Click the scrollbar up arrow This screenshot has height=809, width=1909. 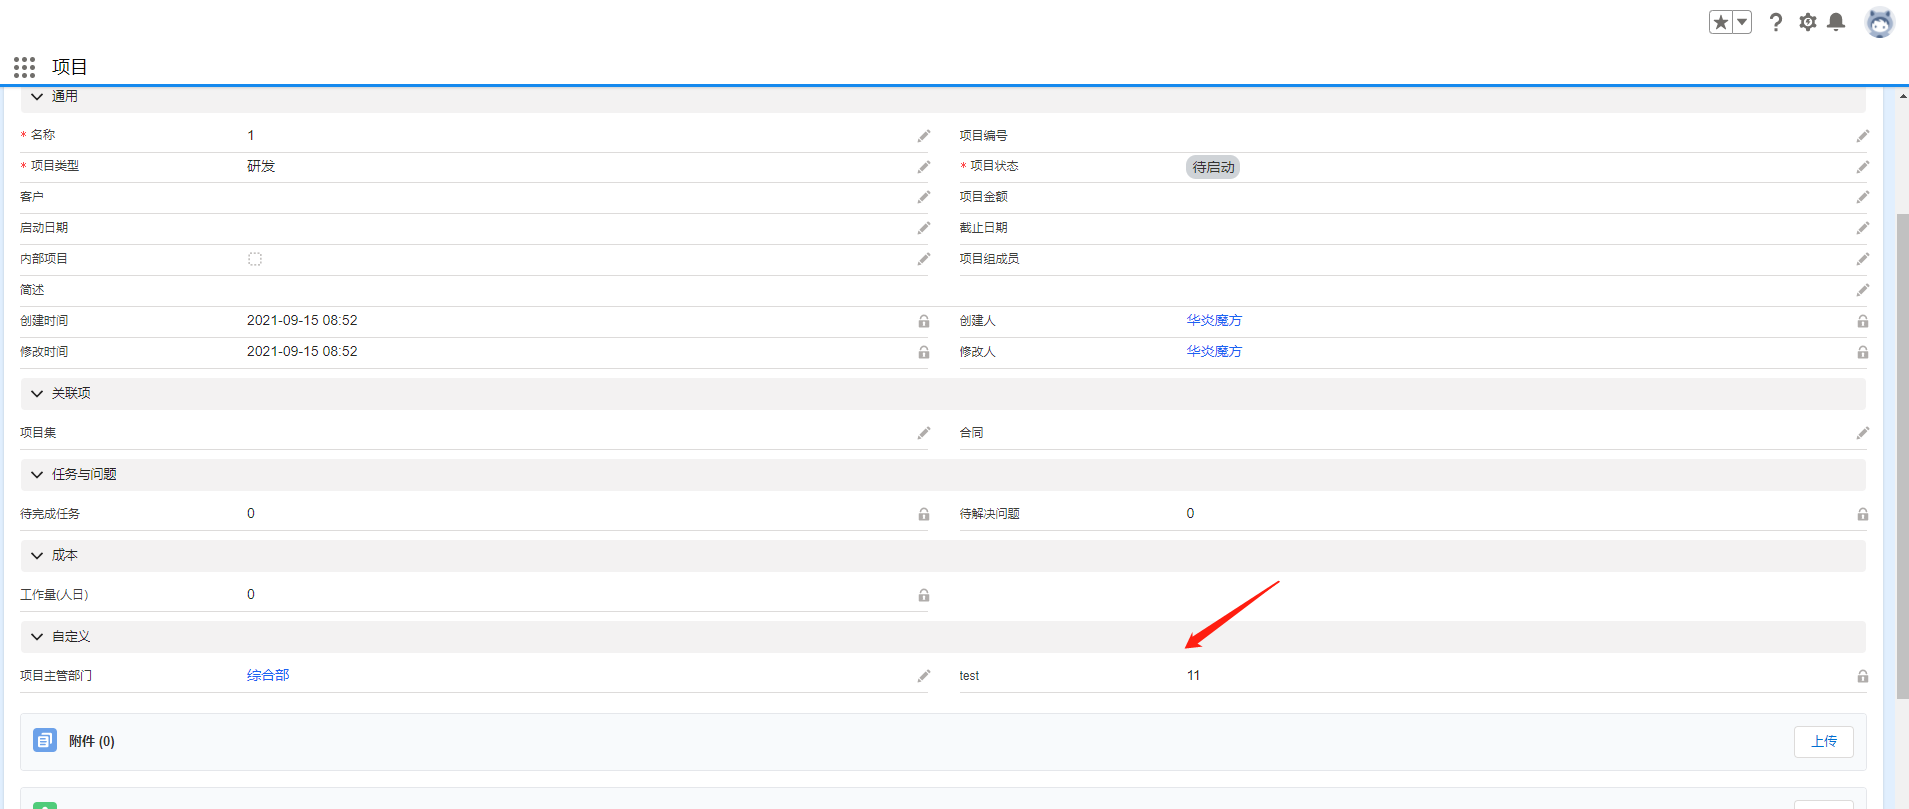1902,96
